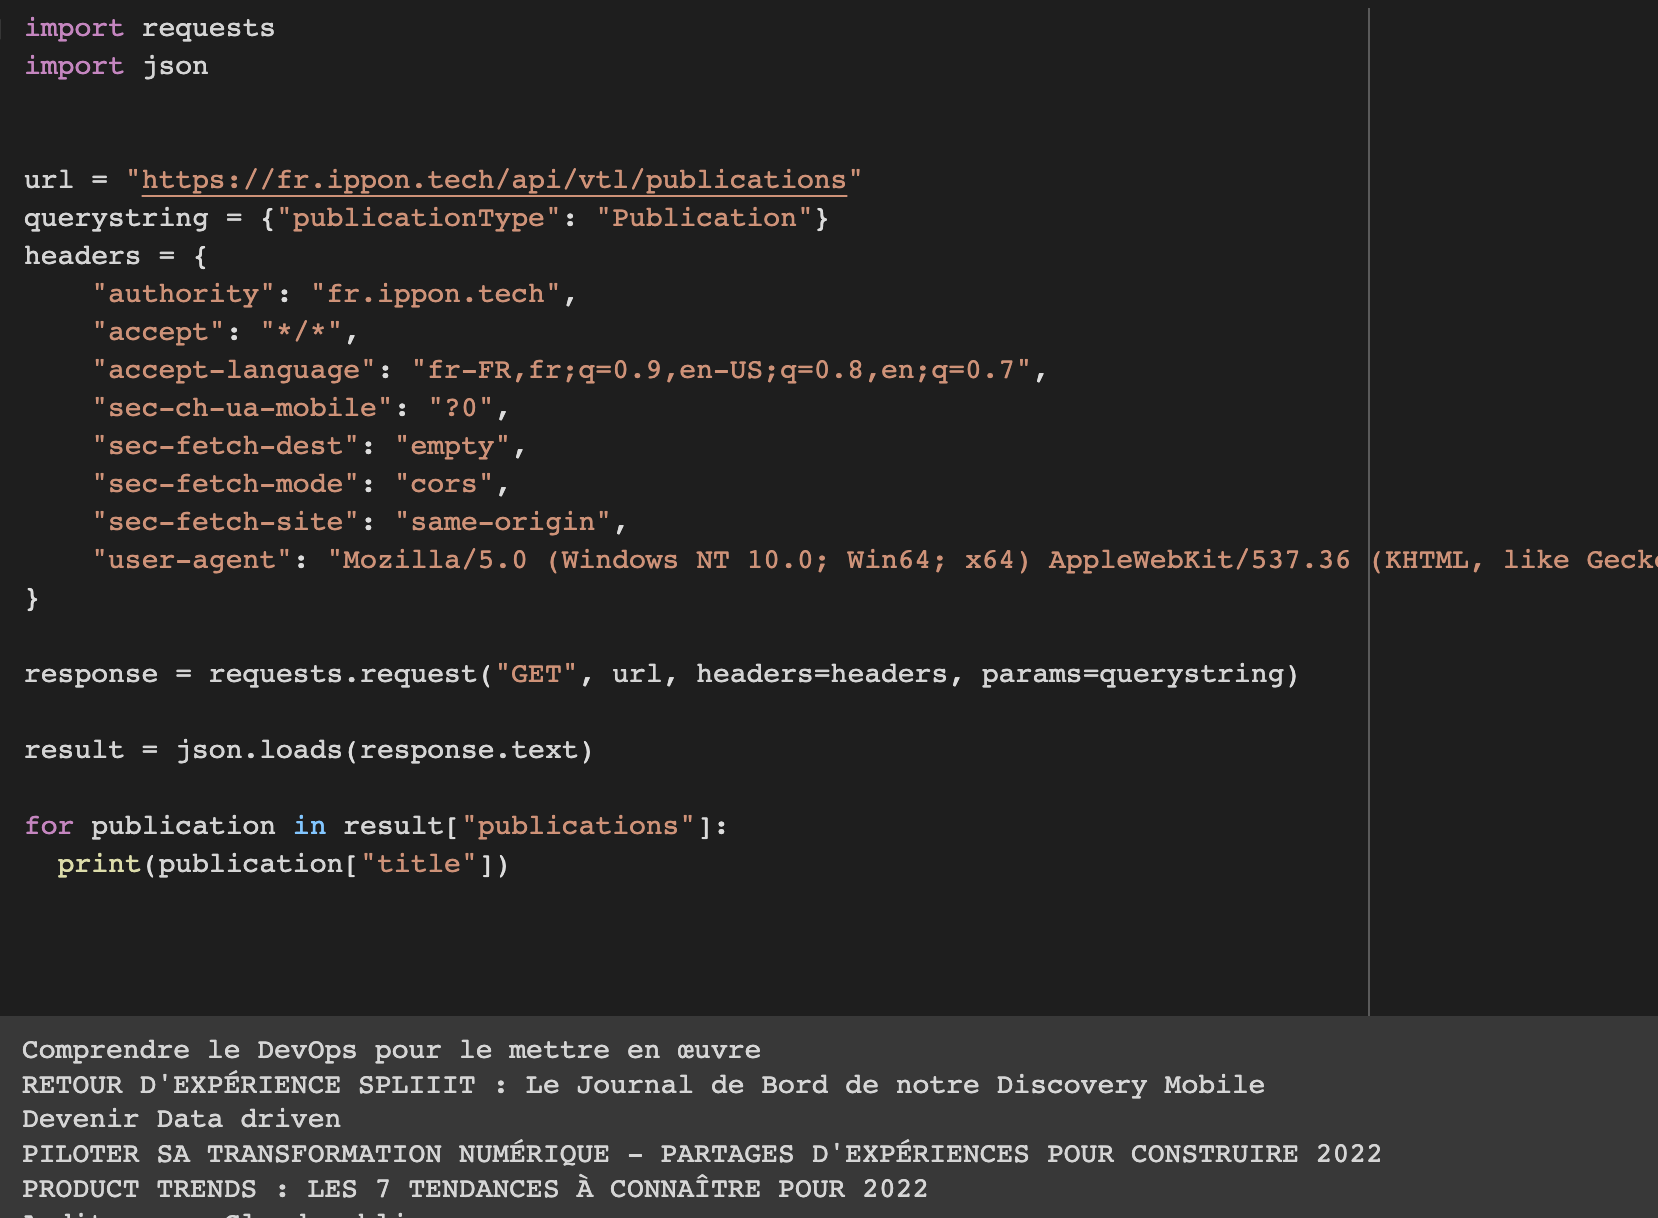Open the fr.ippon.tech API URL link
The image size is (1658, 1218).
(494, 180)
